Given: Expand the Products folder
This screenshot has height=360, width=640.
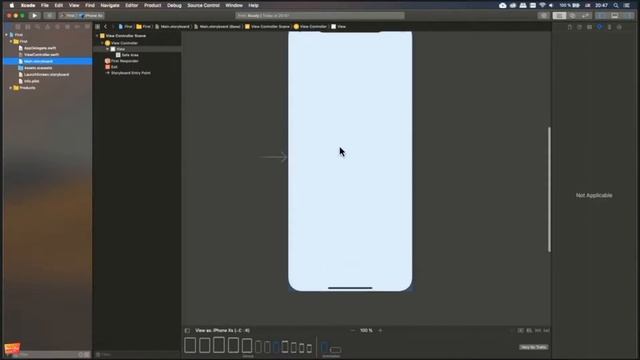Looking at the screenshot, I should [11, 88].
